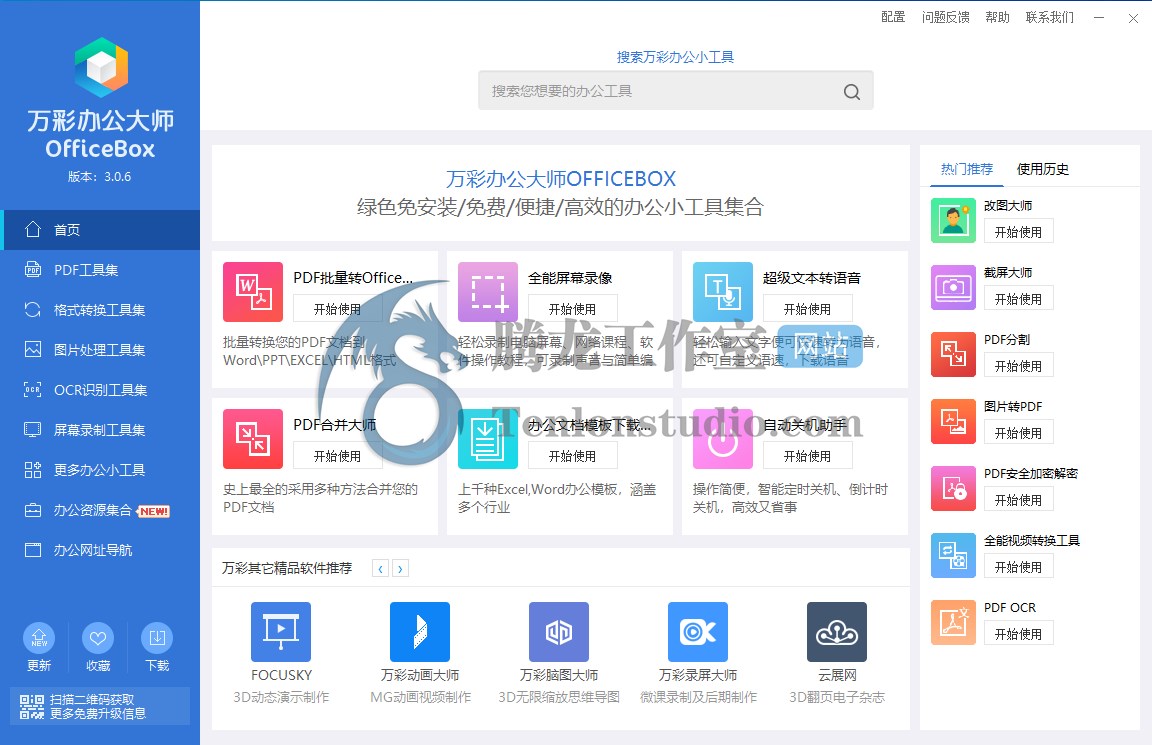Open the 超级文本转语音 icon

click(723, 292)
